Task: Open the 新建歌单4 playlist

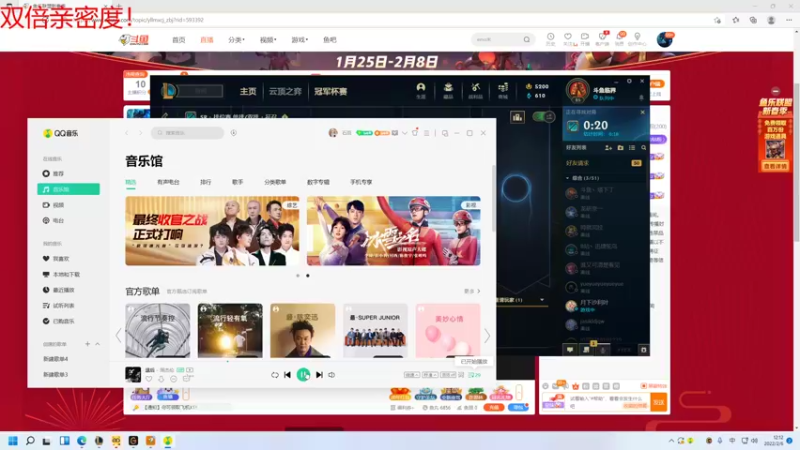Action: click(x=56, y=359)
